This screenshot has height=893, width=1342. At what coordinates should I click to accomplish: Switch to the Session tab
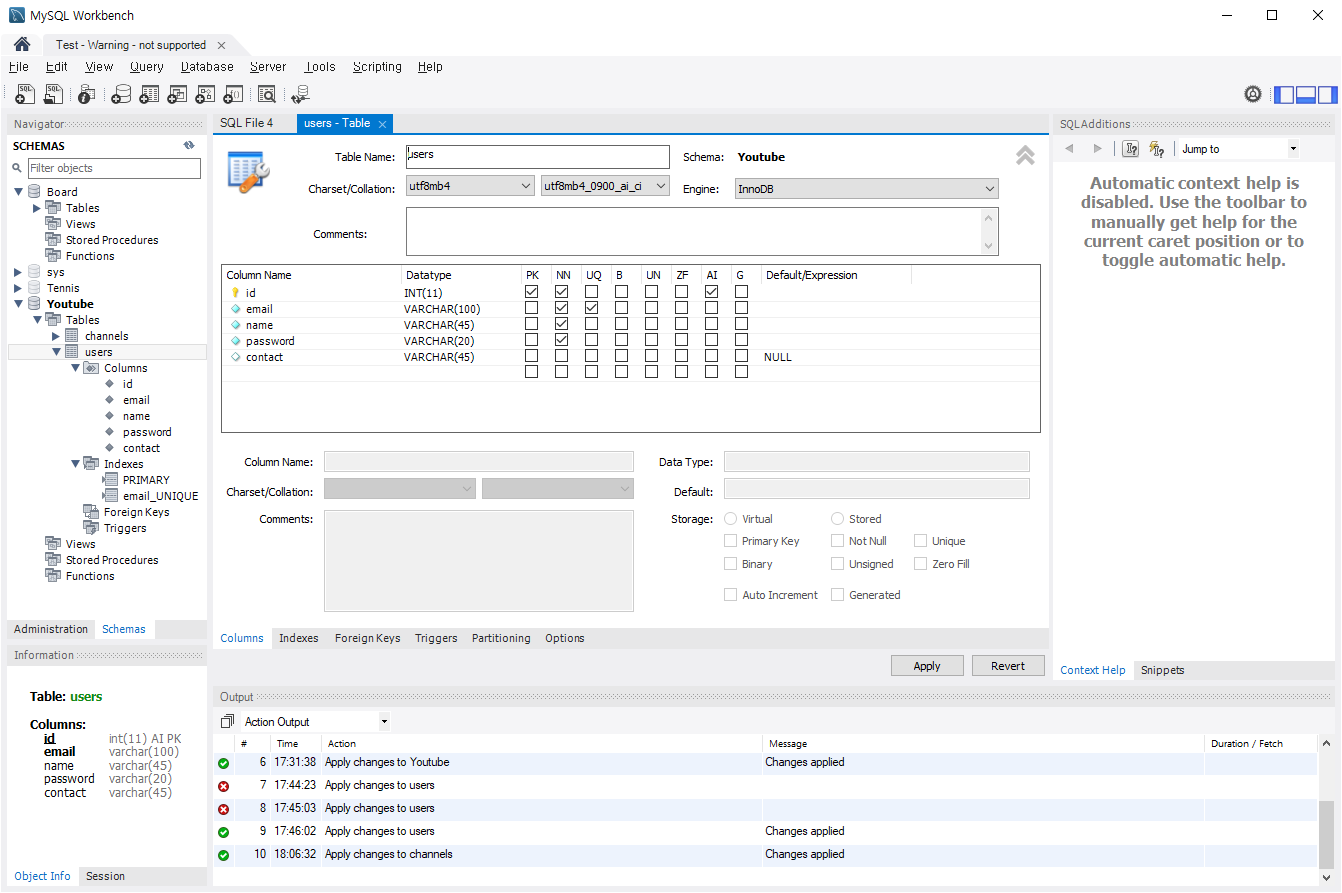click(105, 876)
